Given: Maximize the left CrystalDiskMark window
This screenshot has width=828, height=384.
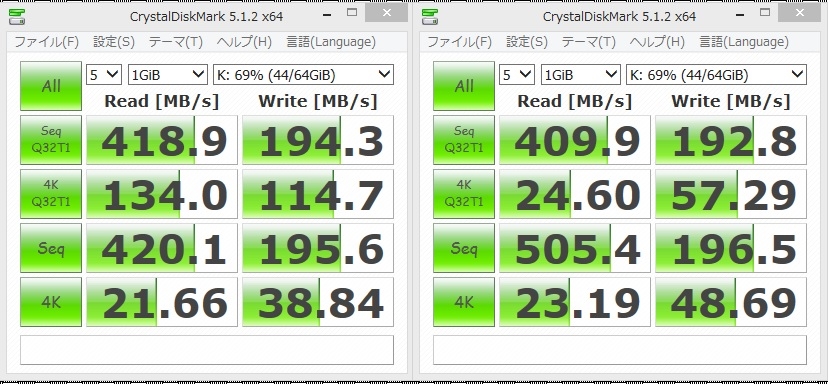Looking at the screenshot, I should pyautogui.click(x=352, y=12).
